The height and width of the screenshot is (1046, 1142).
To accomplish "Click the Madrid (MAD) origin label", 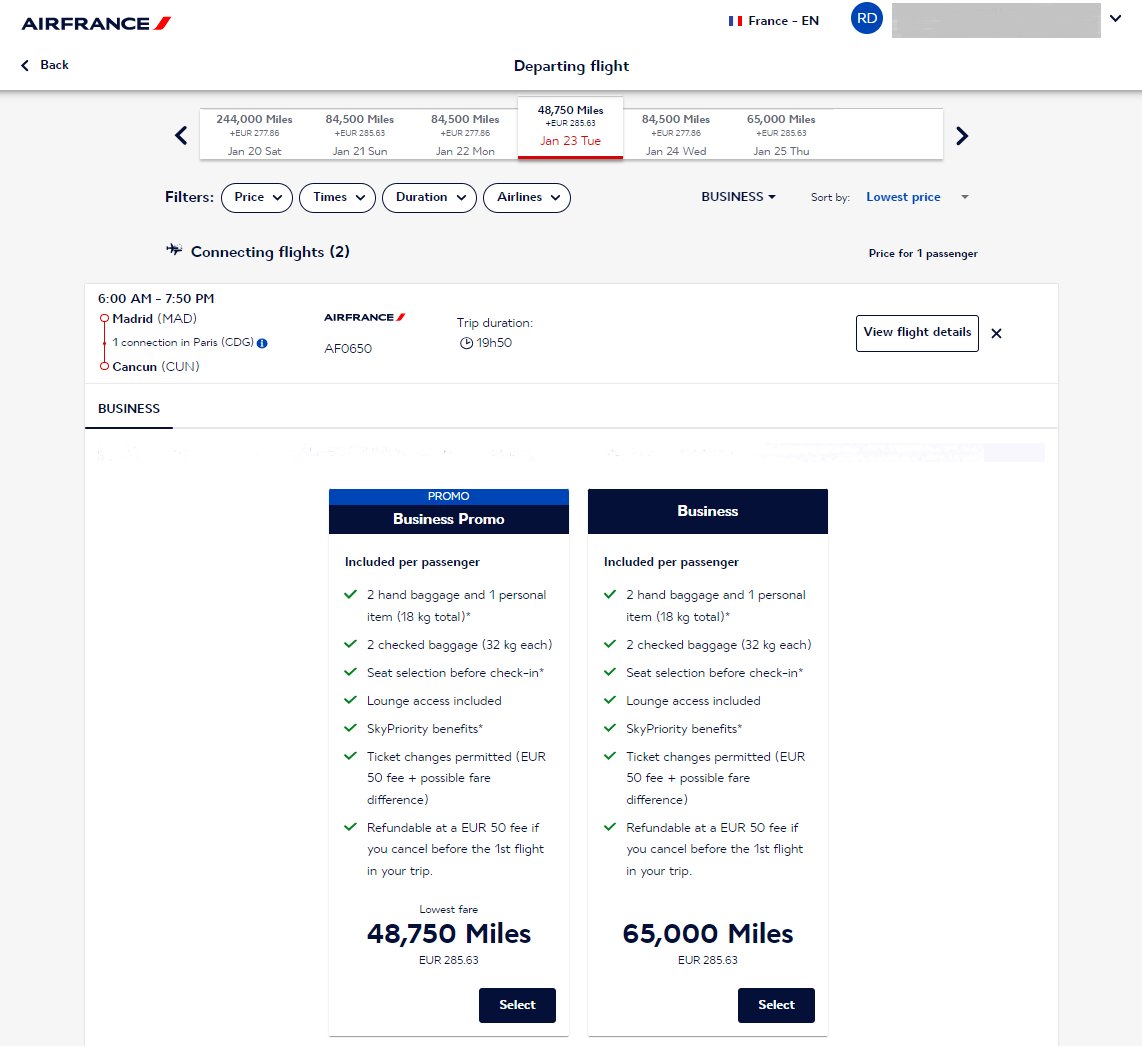I will tap(154, 319).
